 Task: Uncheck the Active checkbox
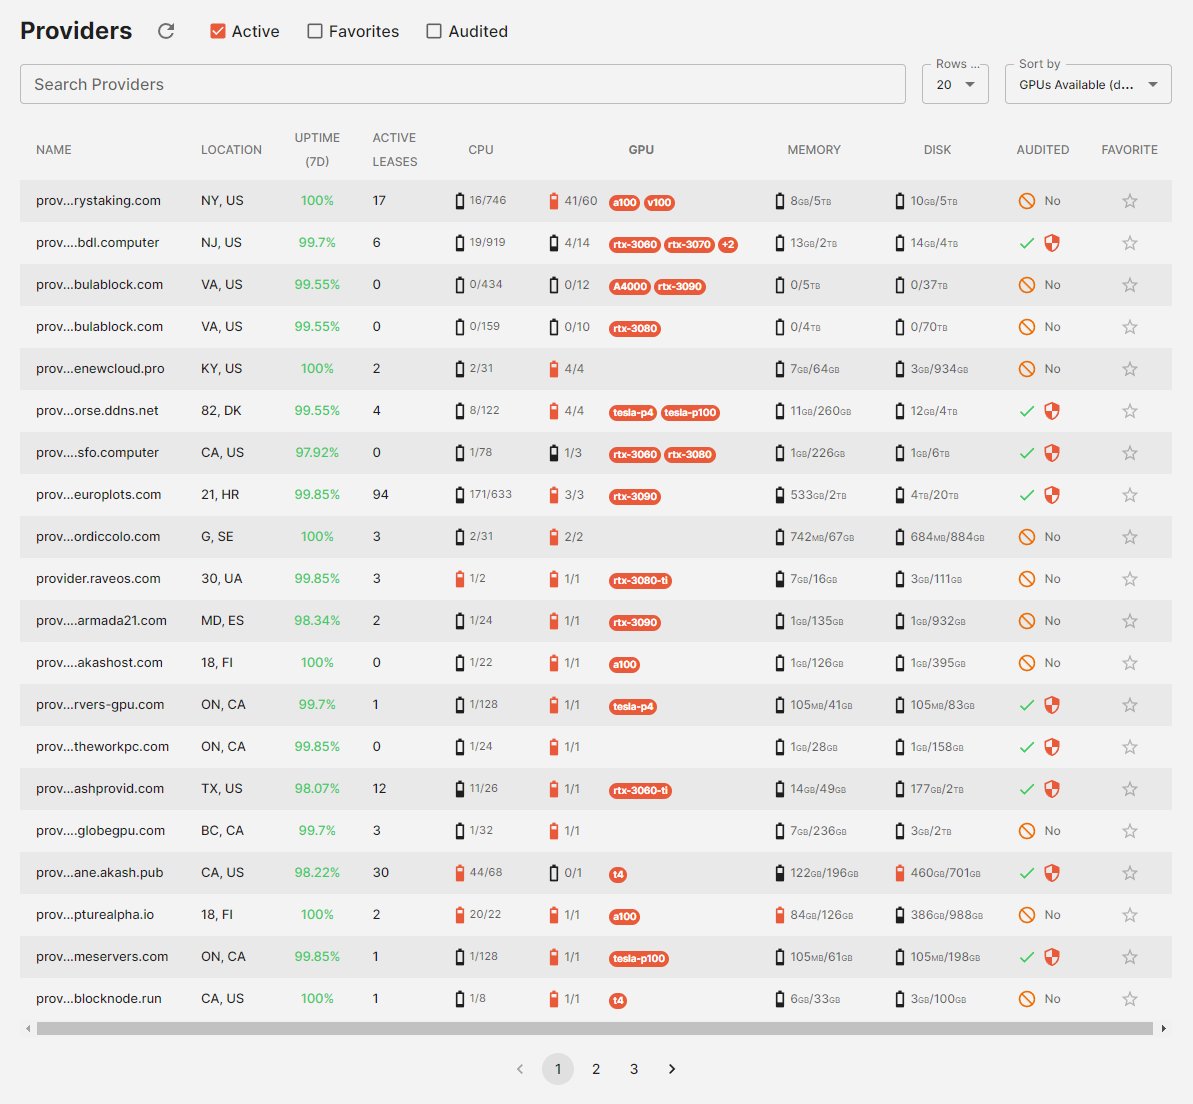(218, 31)
